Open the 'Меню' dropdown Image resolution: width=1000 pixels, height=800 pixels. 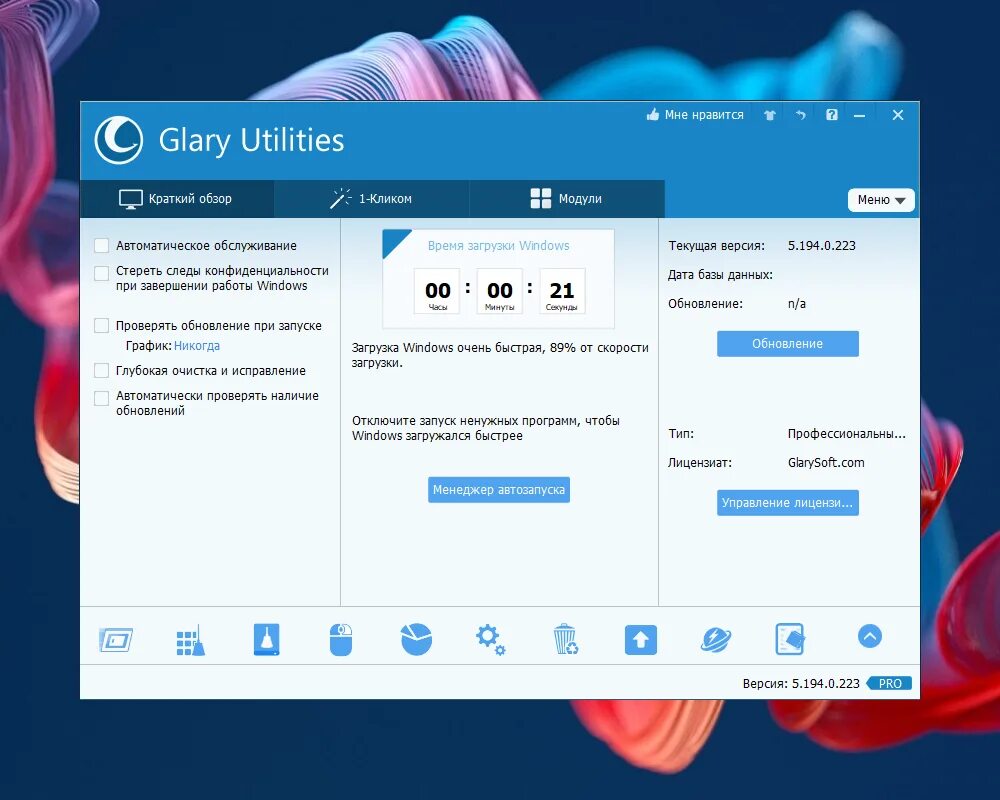click(881, 200)
